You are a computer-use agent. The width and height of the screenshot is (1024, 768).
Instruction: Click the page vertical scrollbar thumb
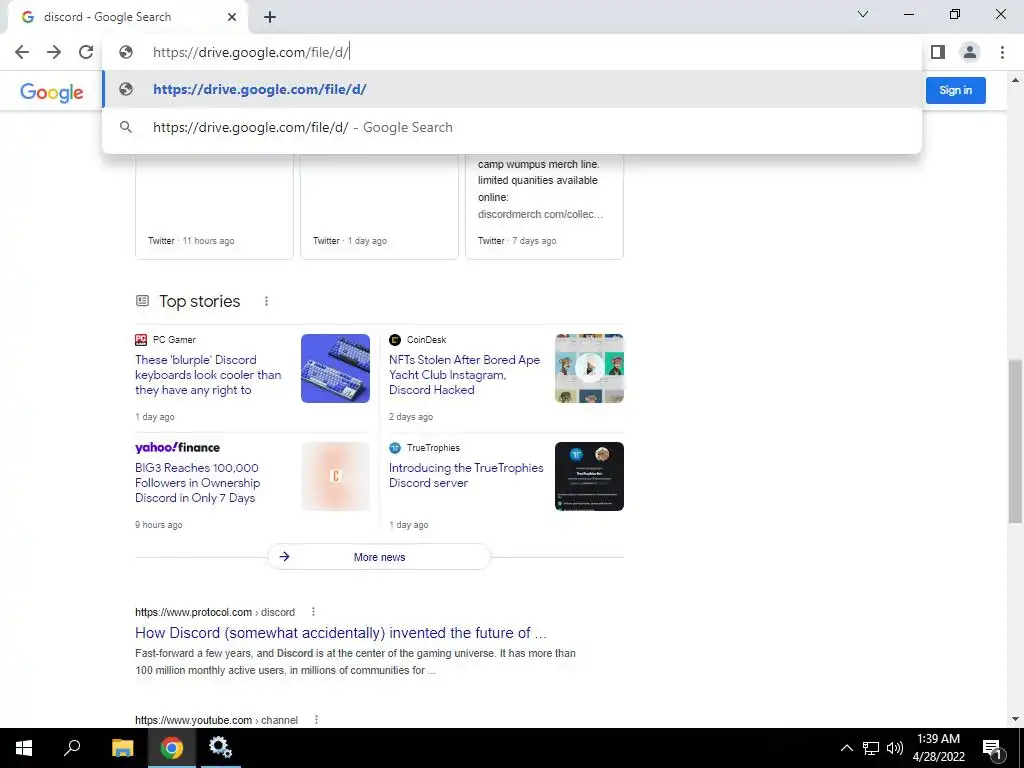click(x=1015, y=441)
